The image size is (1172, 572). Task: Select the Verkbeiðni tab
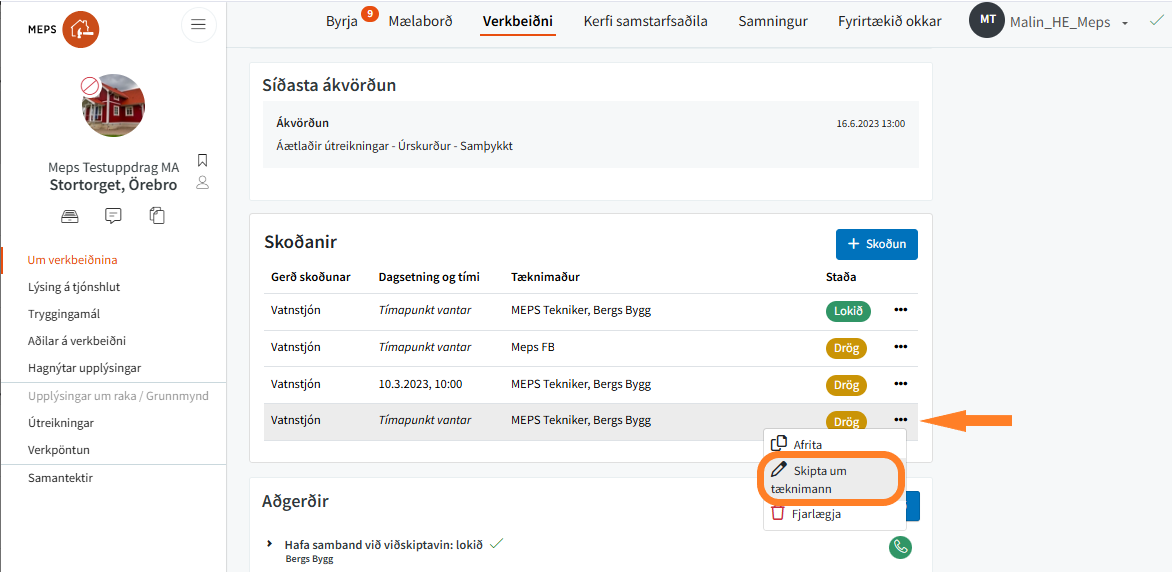point(518,21)
